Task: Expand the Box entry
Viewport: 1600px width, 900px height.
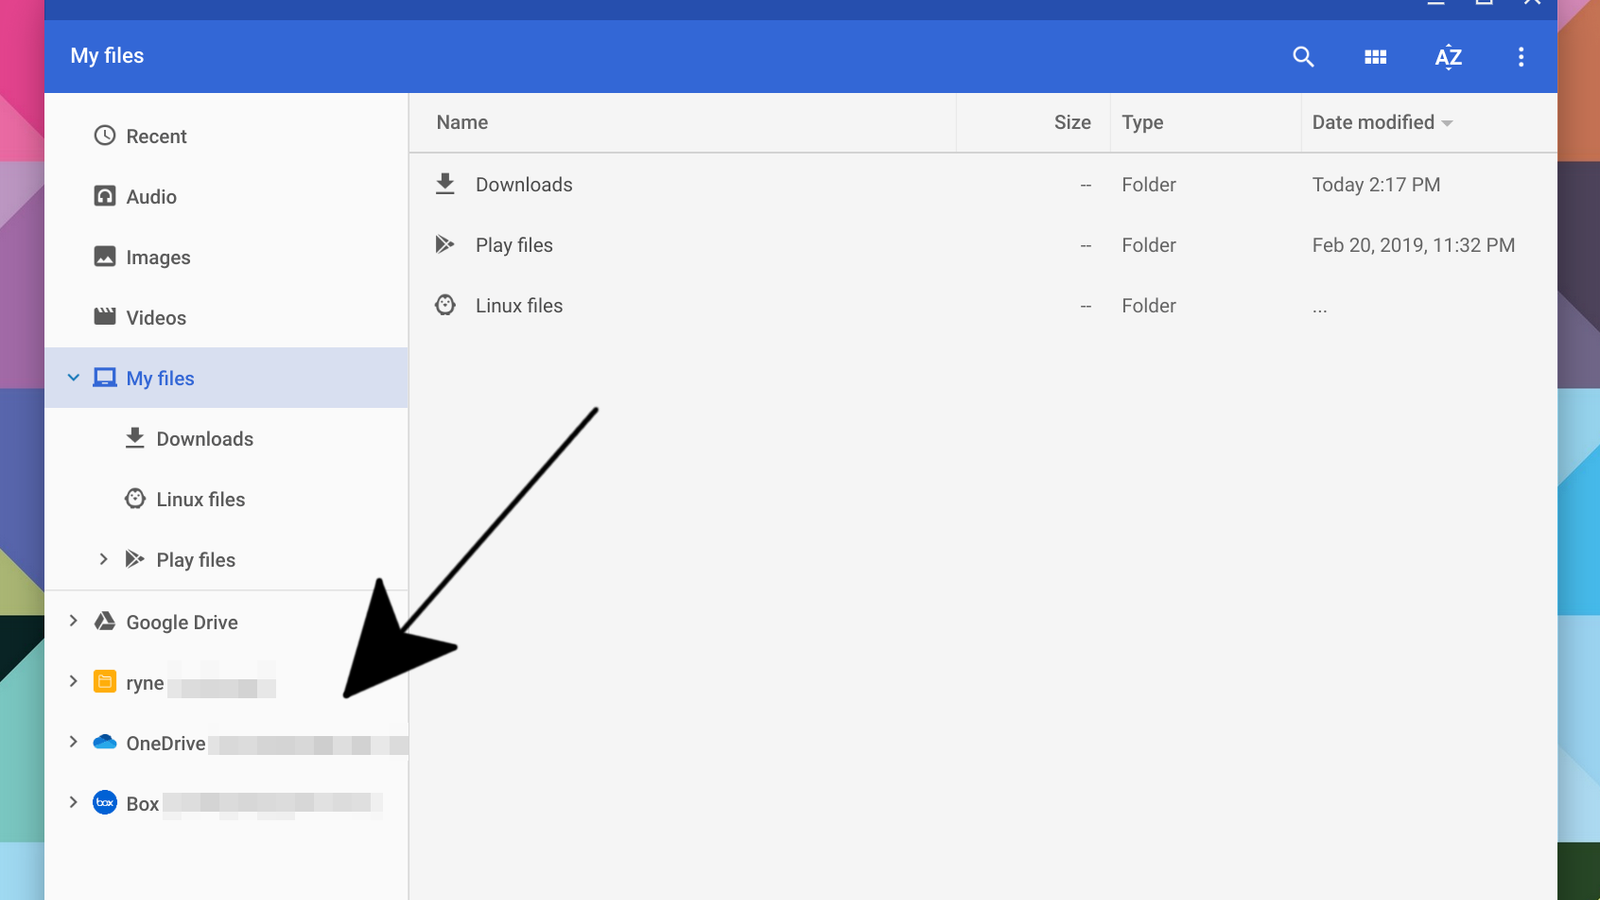Action: [x=73, y=802]
